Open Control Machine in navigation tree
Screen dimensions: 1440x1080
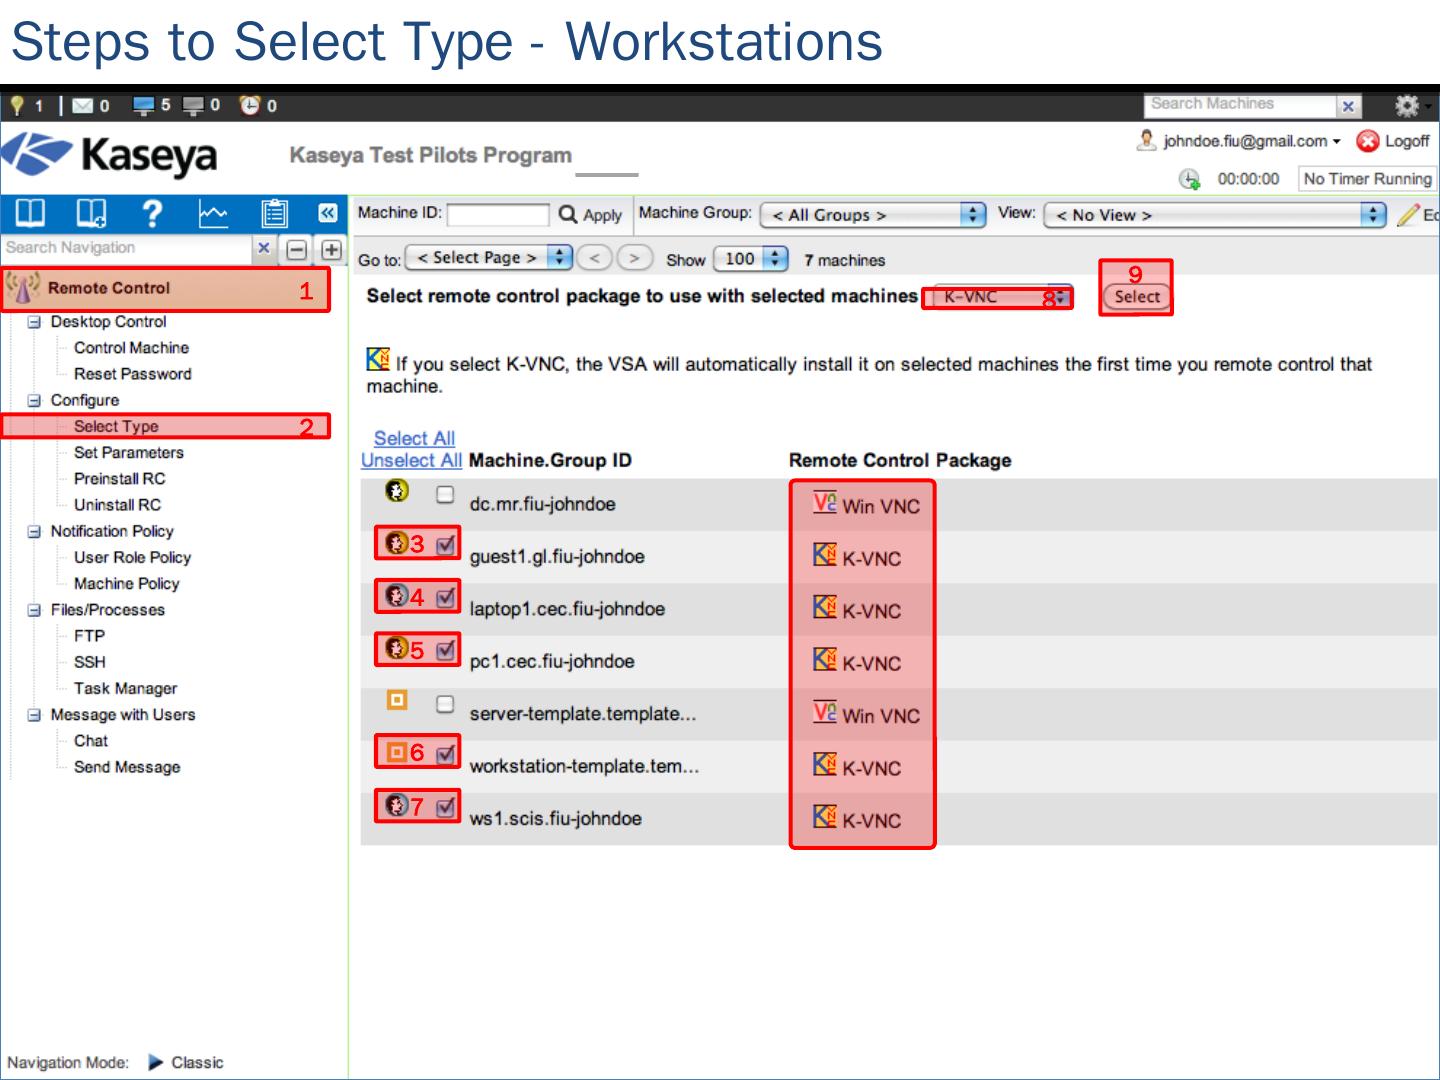click(131, 348)
